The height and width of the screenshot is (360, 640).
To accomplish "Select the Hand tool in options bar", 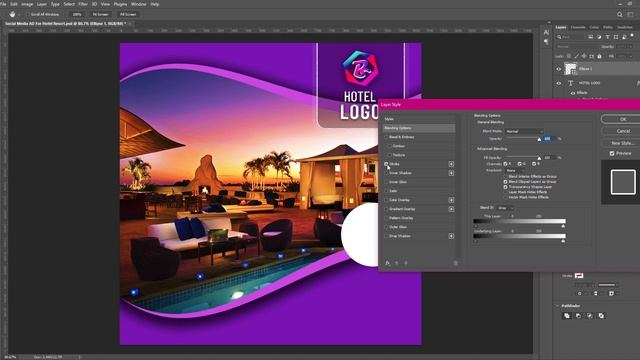I will pos(12,14).
